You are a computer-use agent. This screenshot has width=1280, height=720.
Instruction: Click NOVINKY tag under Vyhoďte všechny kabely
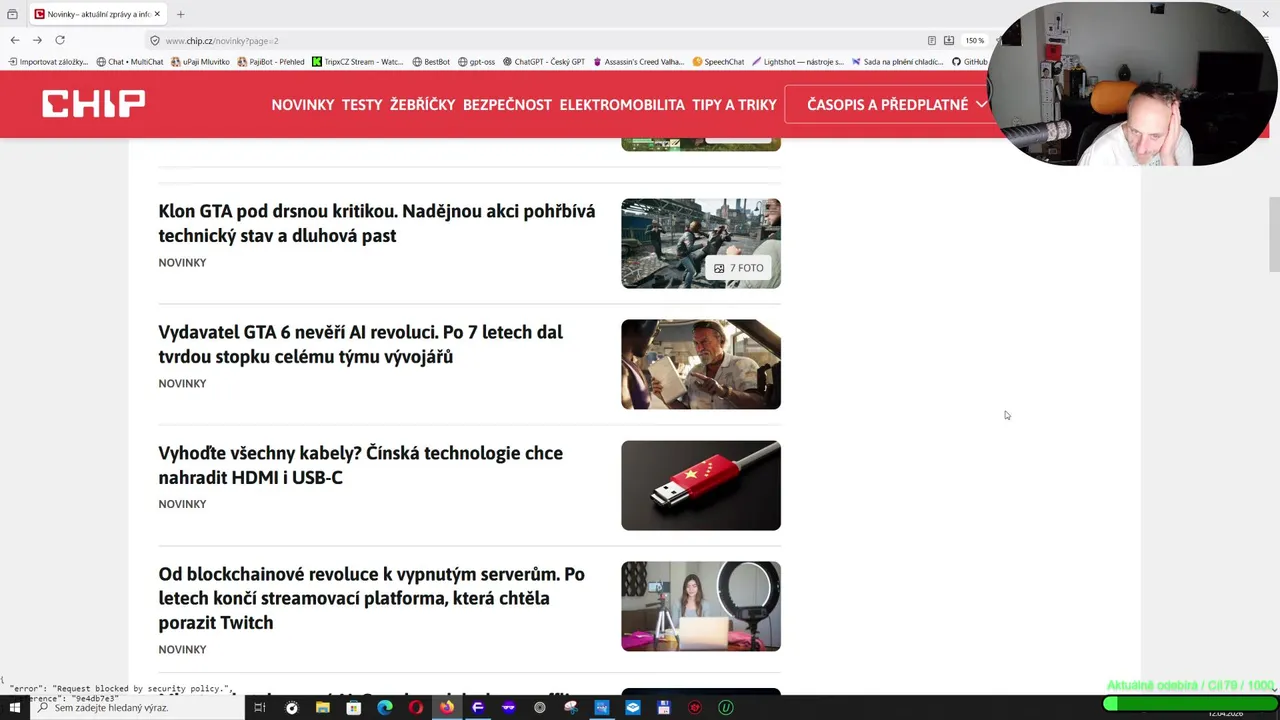(x=182, y=504)
